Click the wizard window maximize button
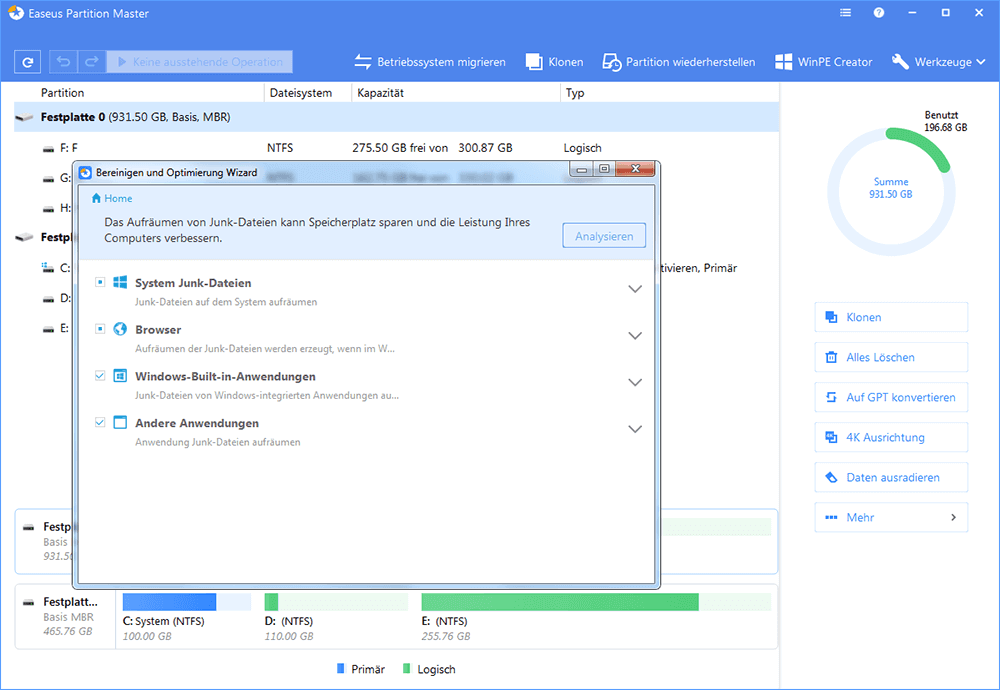This screenshot has height=690, width=1000. [x=604, y=168]
